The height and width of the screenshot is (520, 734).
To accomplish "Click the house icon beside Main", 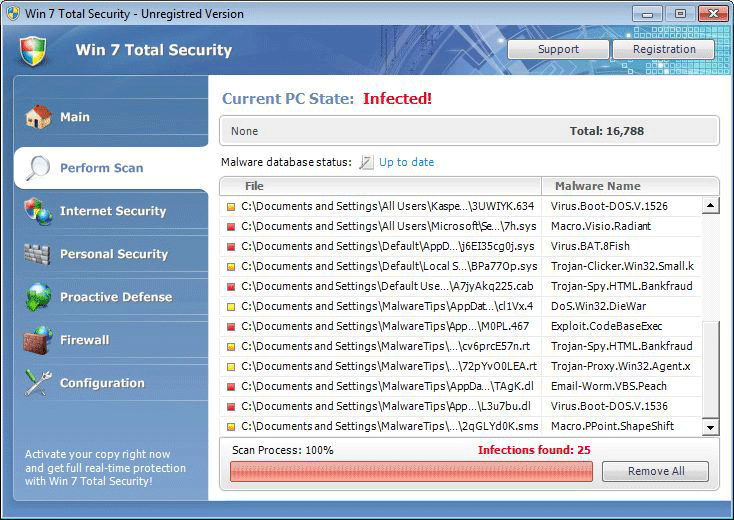I will [38, 117].
